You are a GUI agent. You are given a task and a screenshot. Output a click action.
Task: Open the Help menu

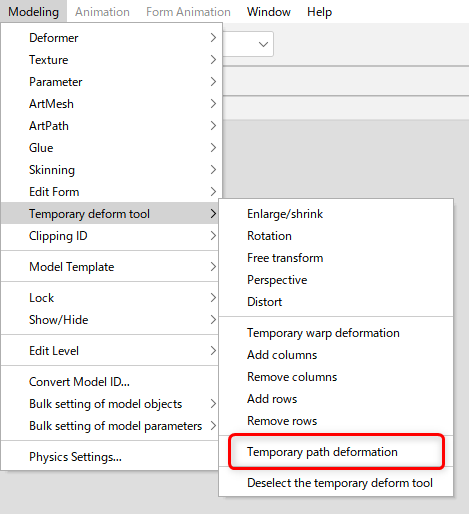[x=319, y=12]
